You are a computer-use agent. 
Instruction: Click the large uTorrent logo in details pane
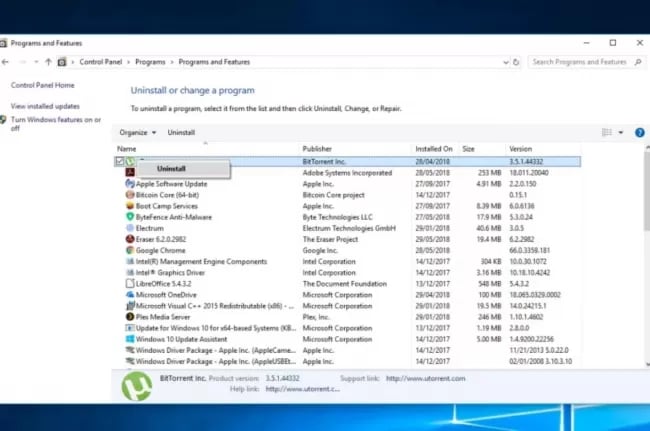tap(137, 386)
